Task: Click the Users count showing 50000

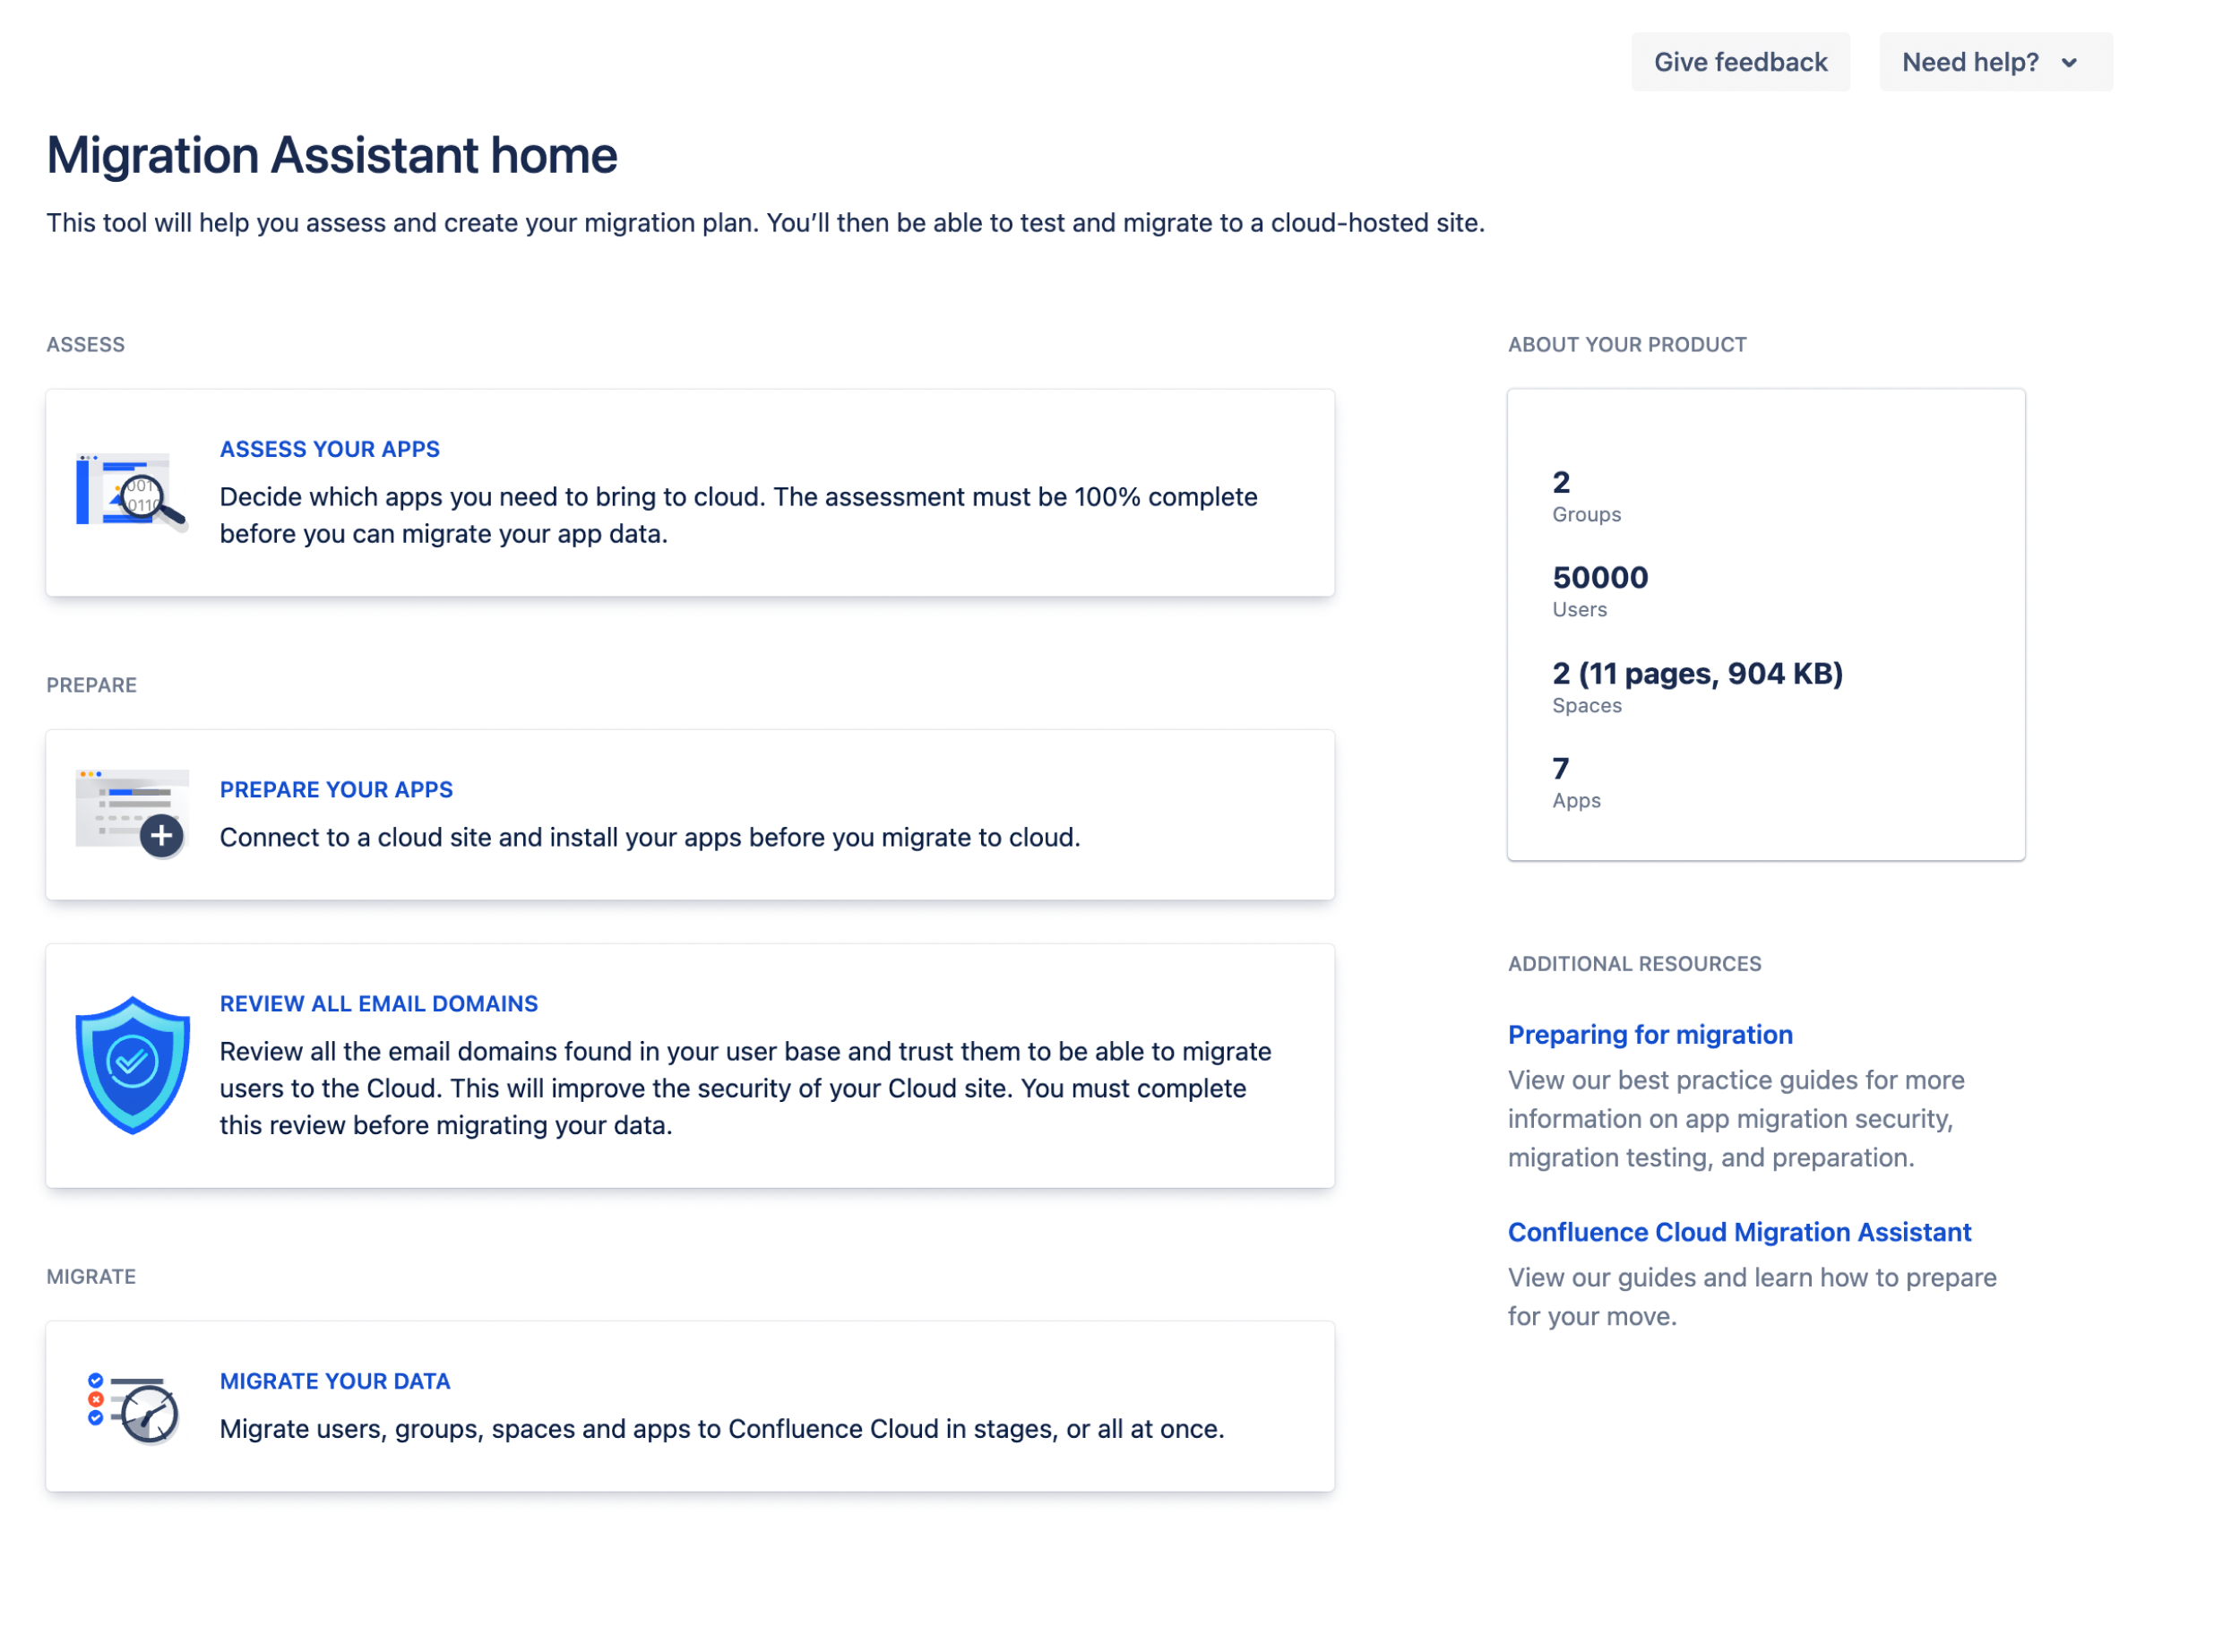Action: coord(1599,577)
